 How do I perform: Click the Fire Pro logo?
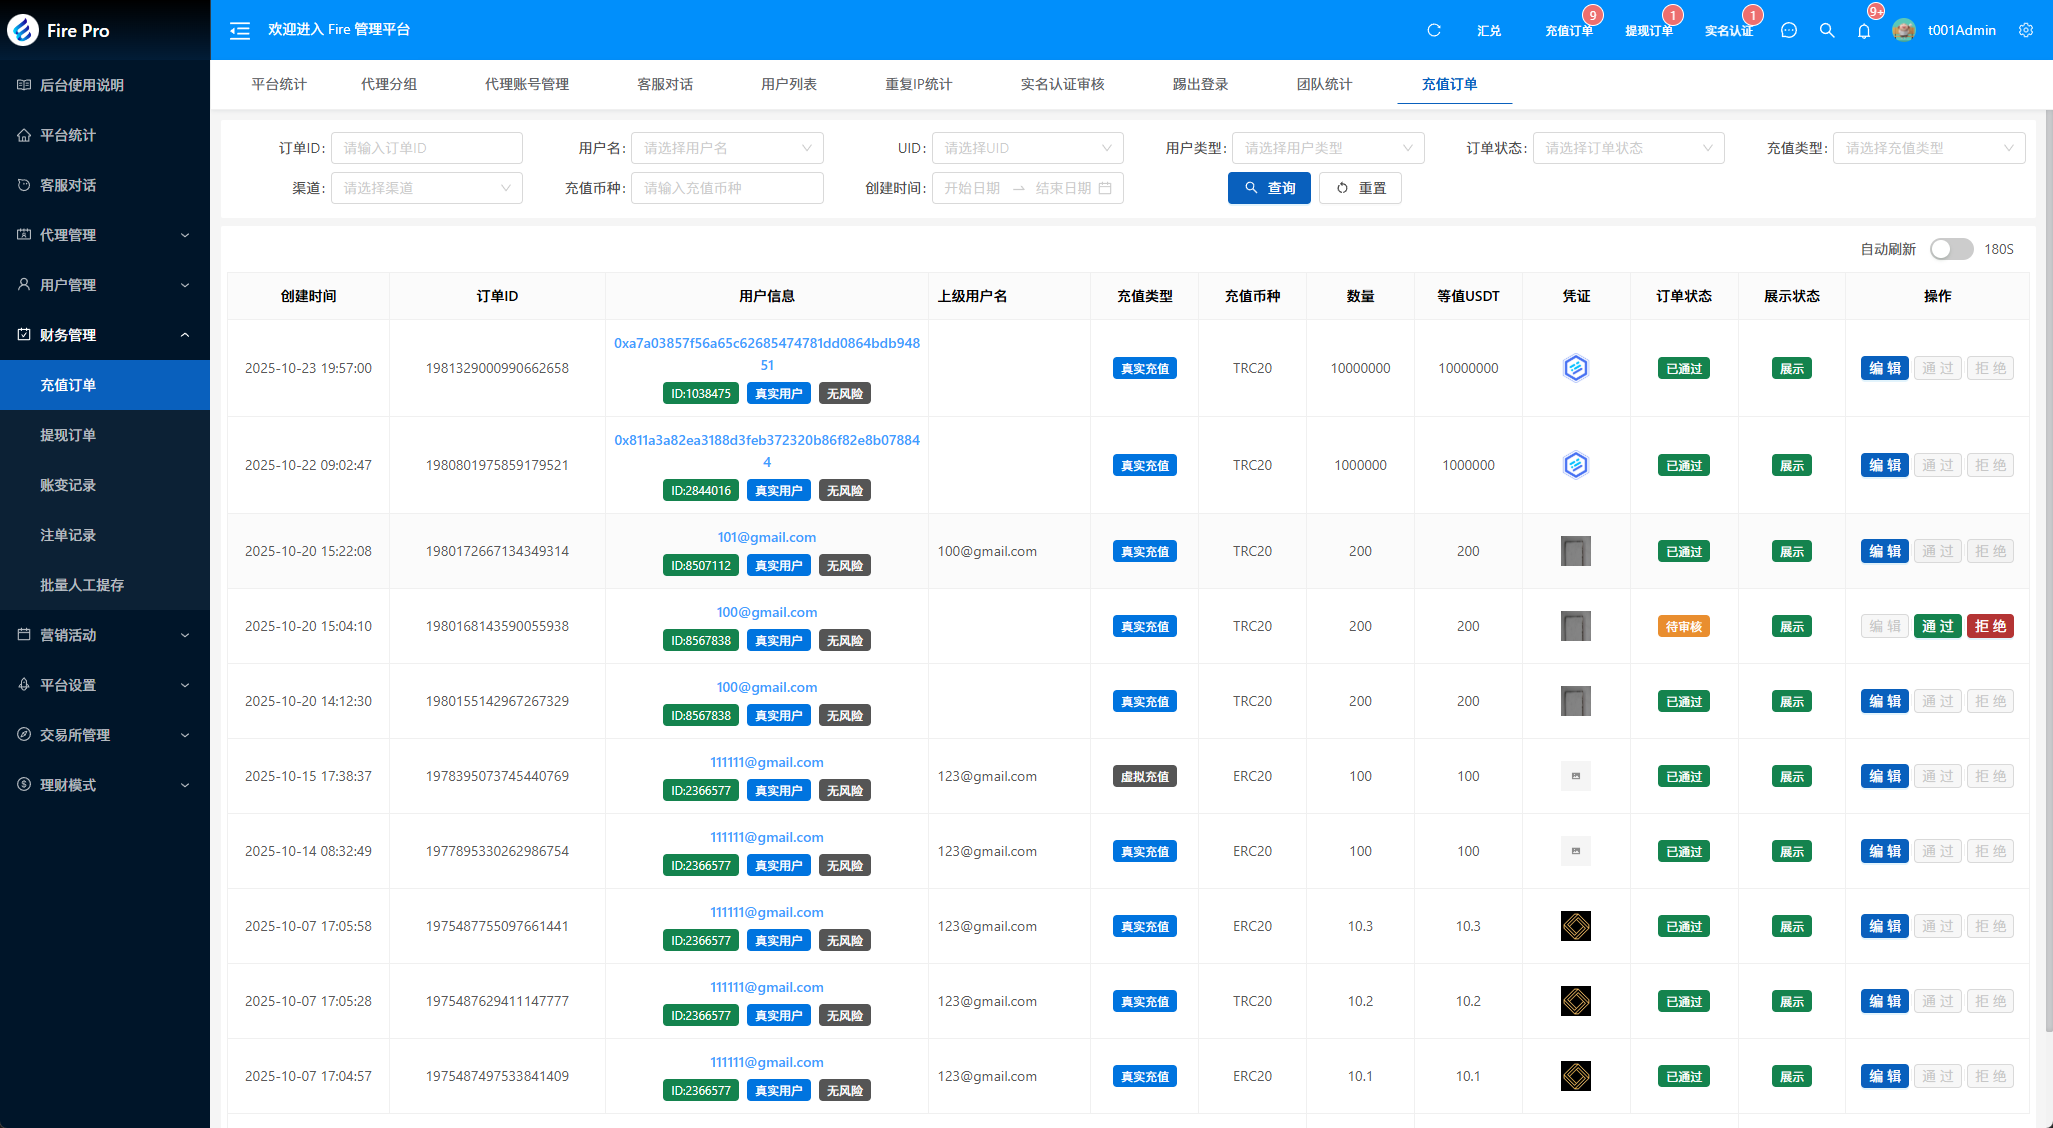click(23, 30)
